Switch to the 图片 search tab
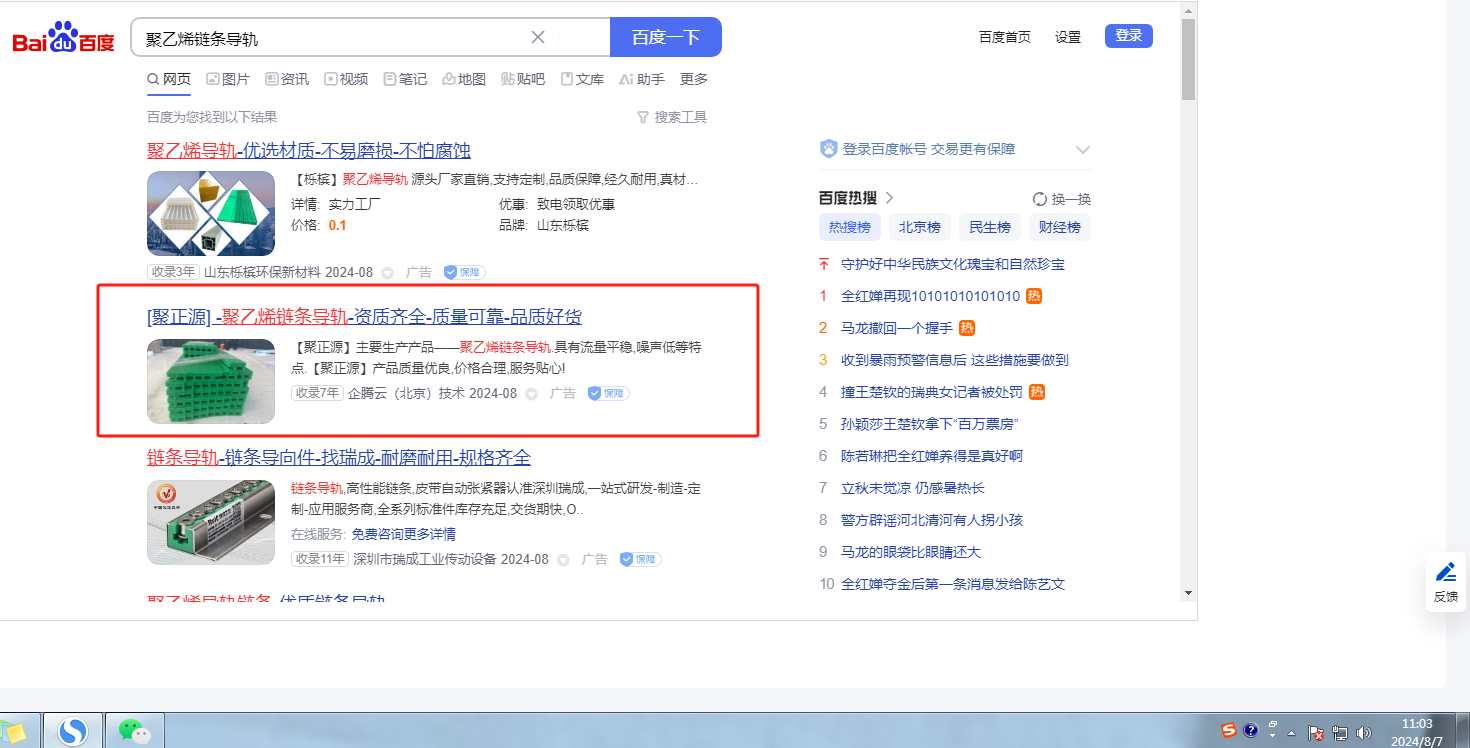The image size is (1470, 748). [x=228, y=79]
